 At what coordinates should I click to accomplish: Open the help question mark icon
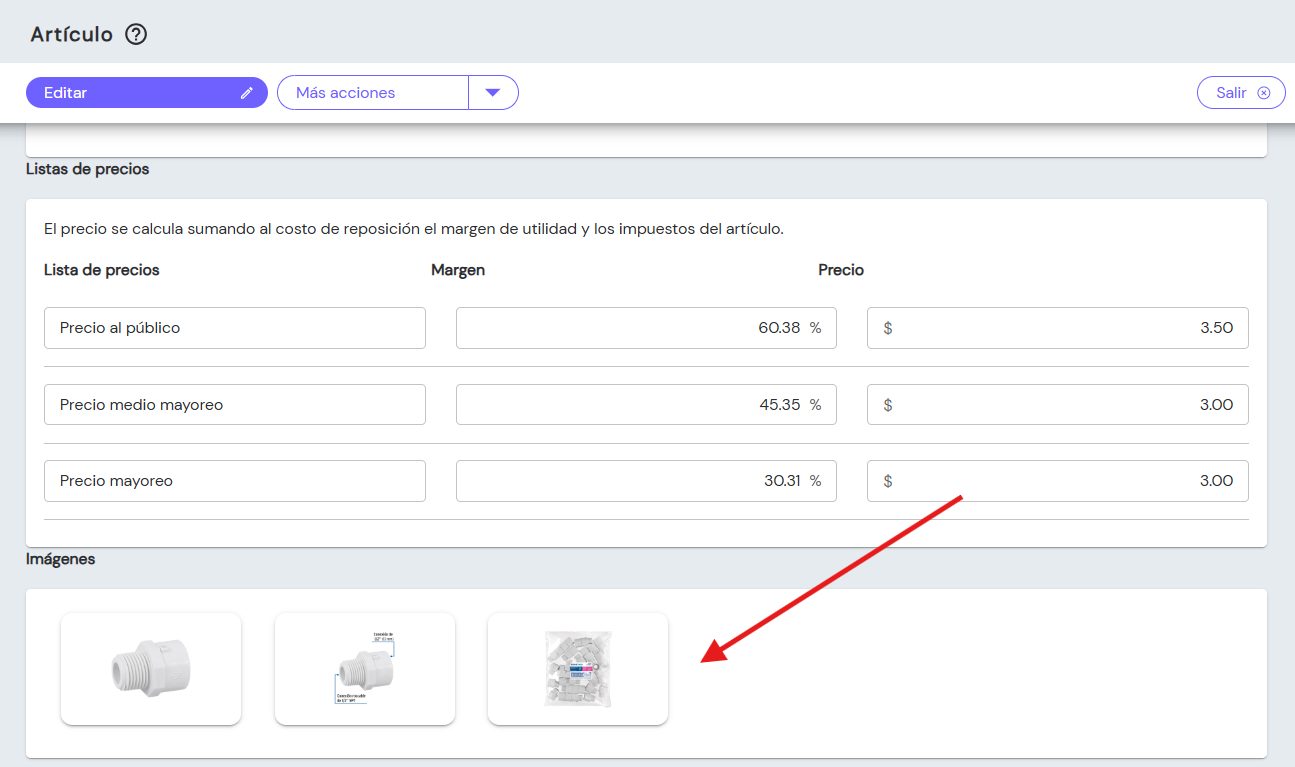[136, 35]
